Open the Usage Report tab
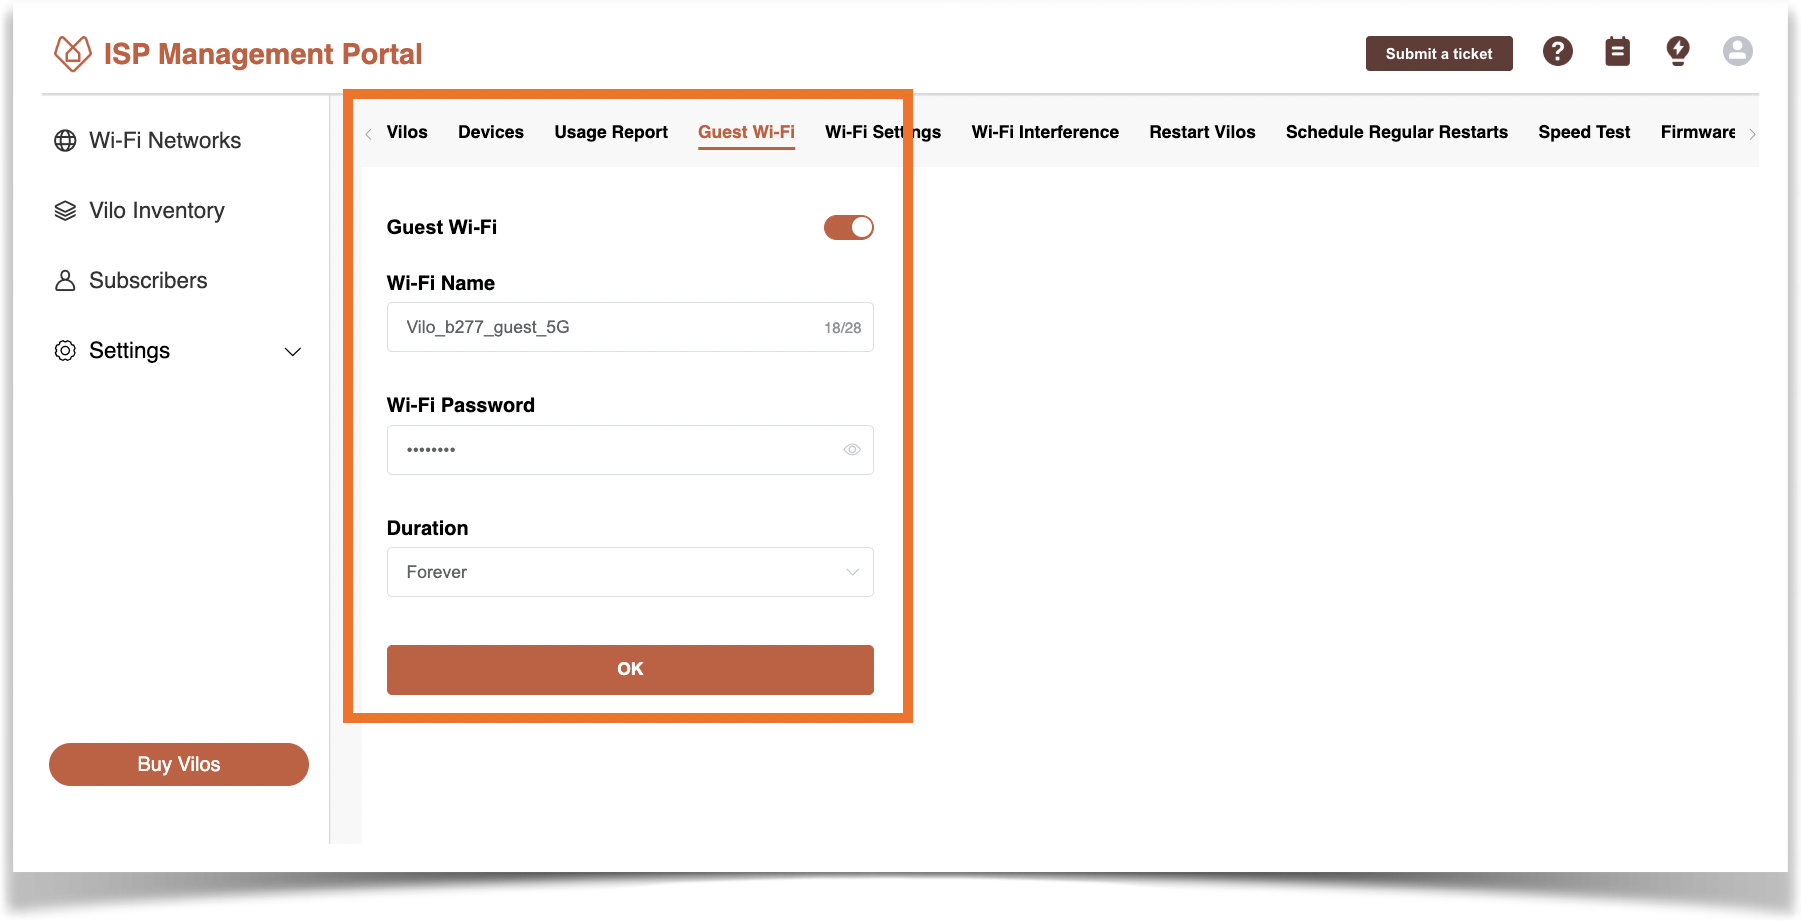 click(x=611, y=132)
